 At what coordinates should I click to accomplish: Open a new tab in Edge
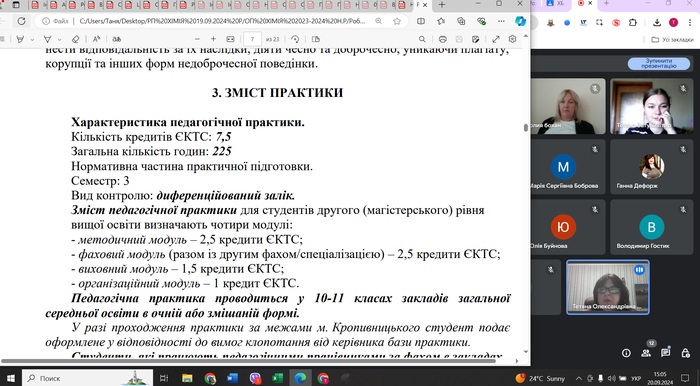coord(442,5)
